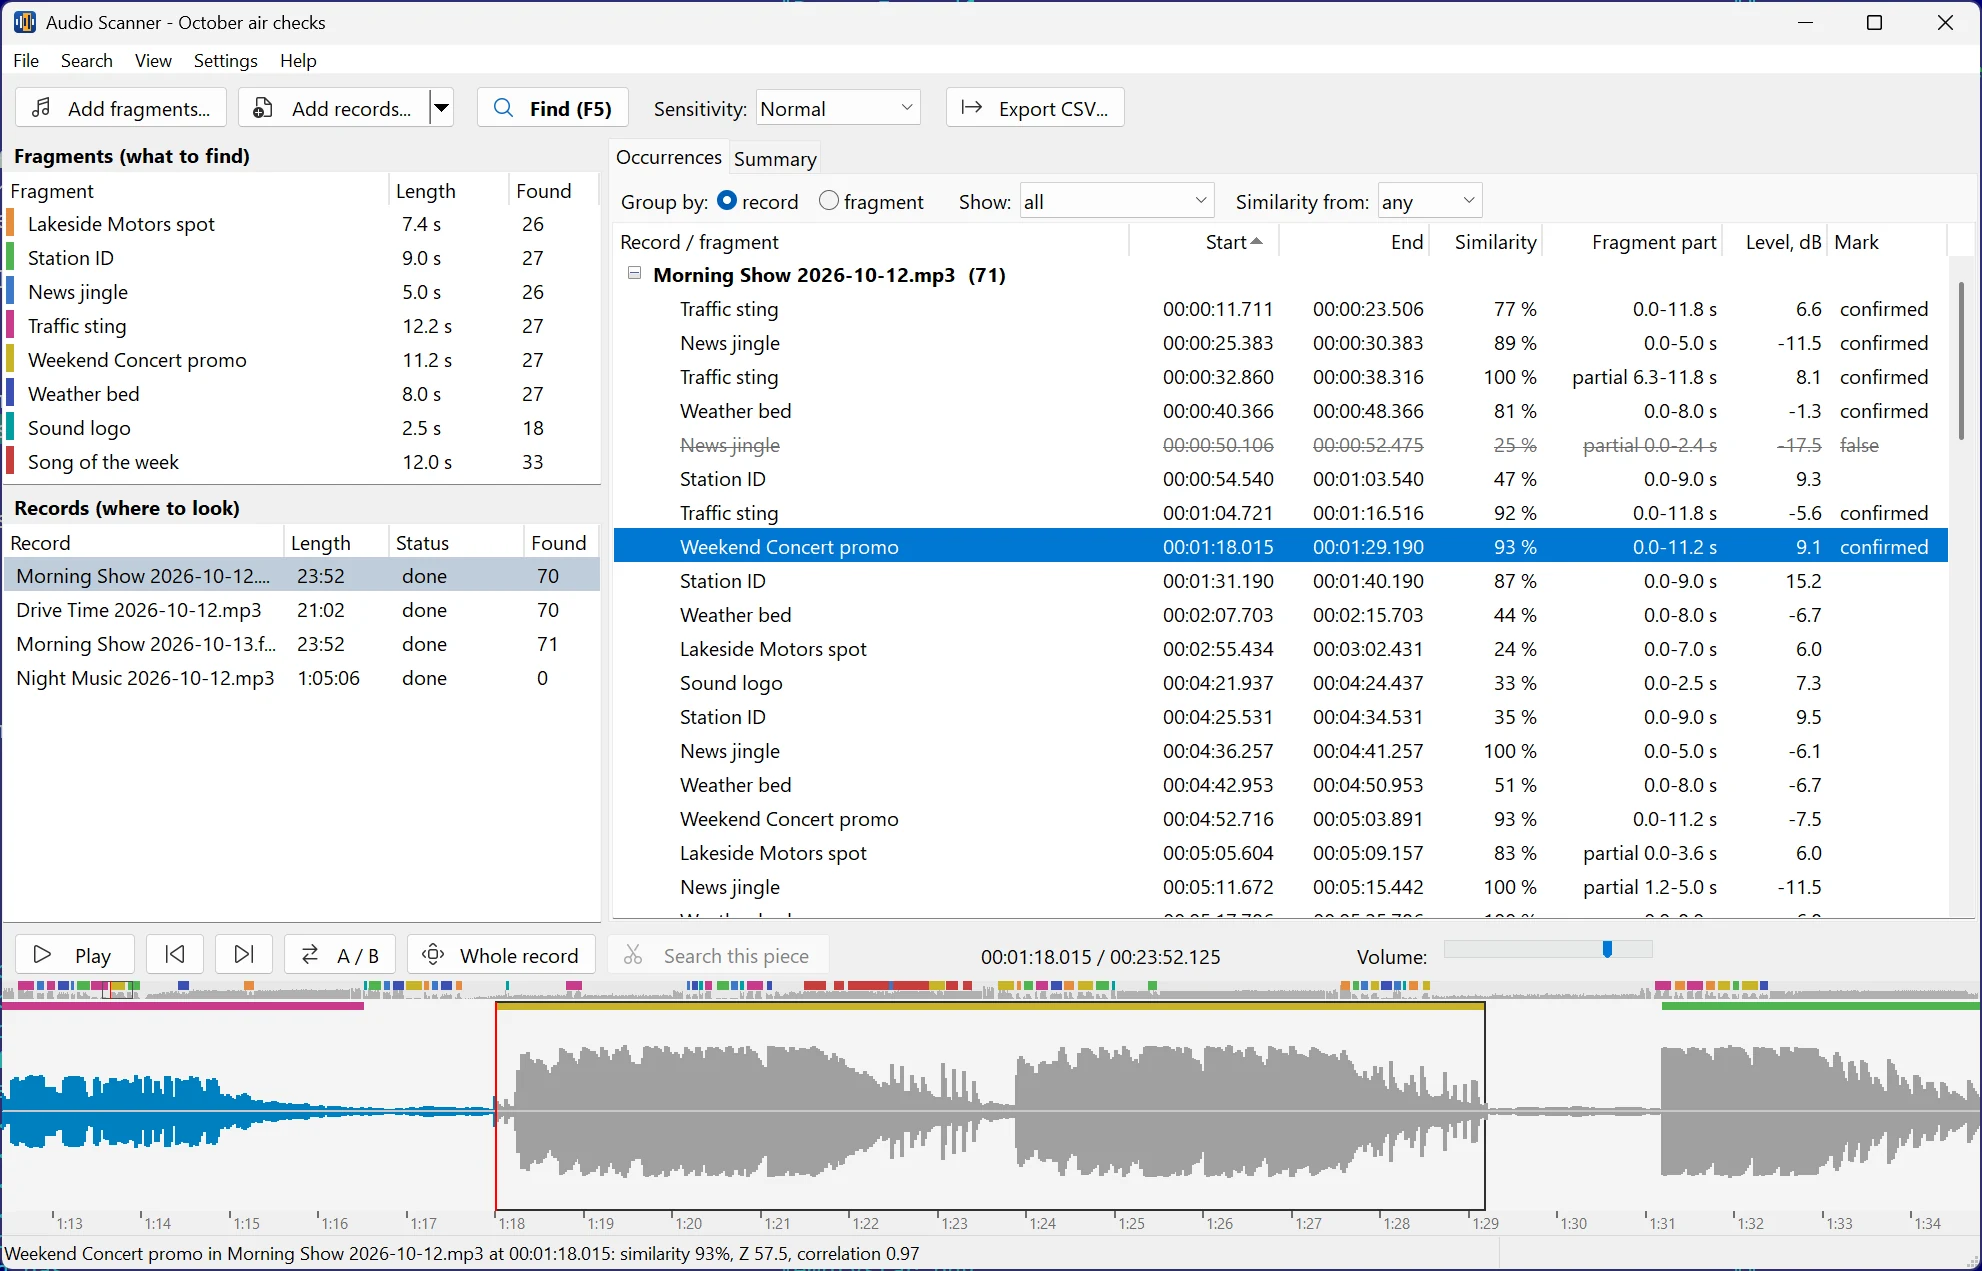Jump to next occurrence button
Screen dimensions: 1982x1271
pos(244,954)
